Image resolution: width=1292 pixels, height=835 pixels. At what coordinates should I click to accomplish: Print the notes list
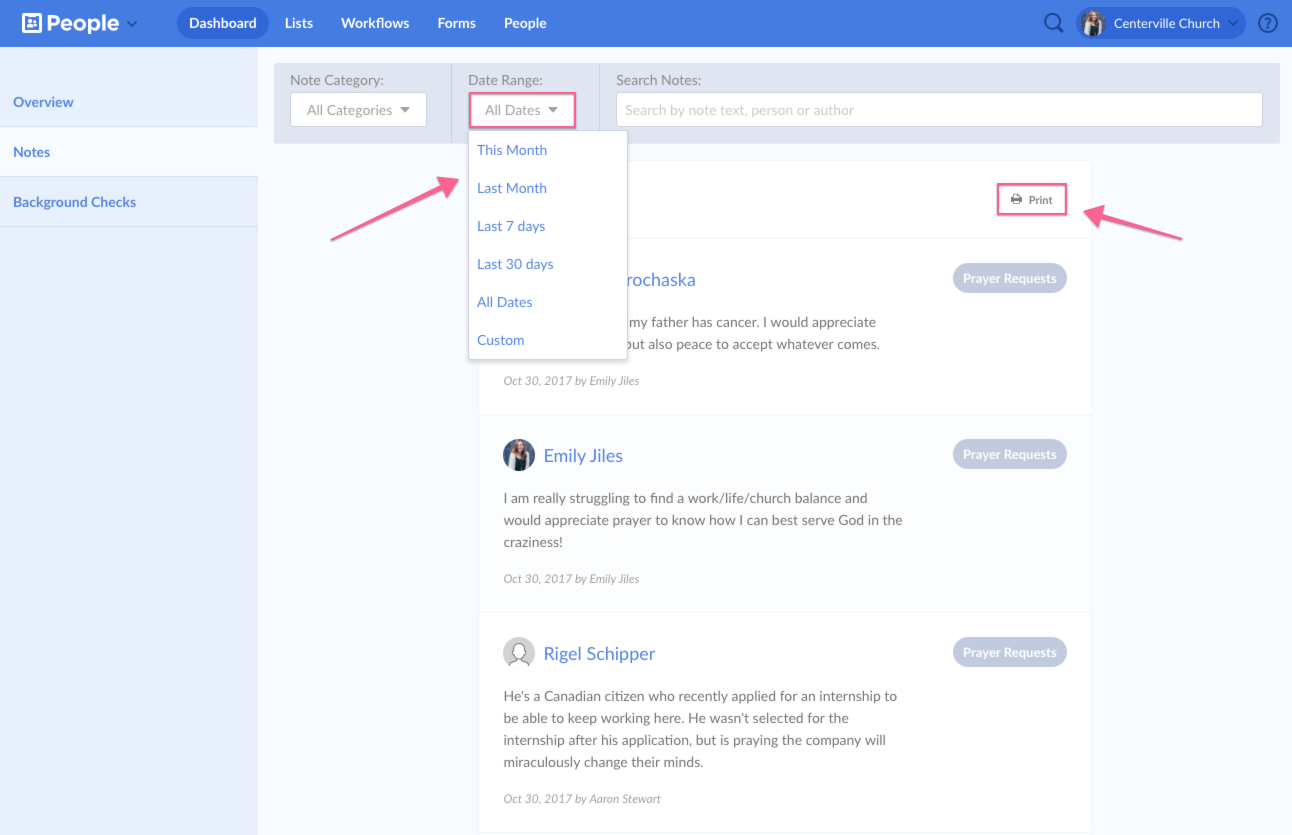tap(1032, 200)
